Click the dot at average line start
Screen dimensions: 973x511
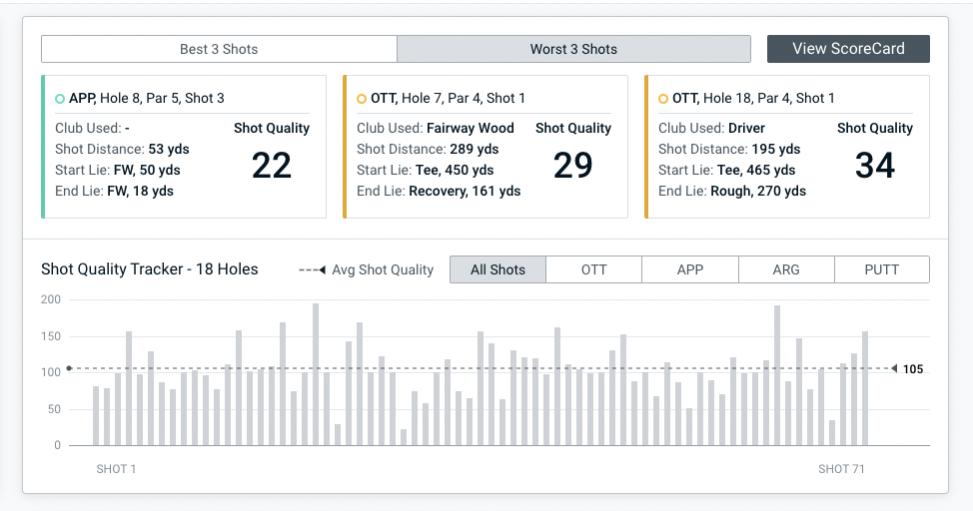69,369
